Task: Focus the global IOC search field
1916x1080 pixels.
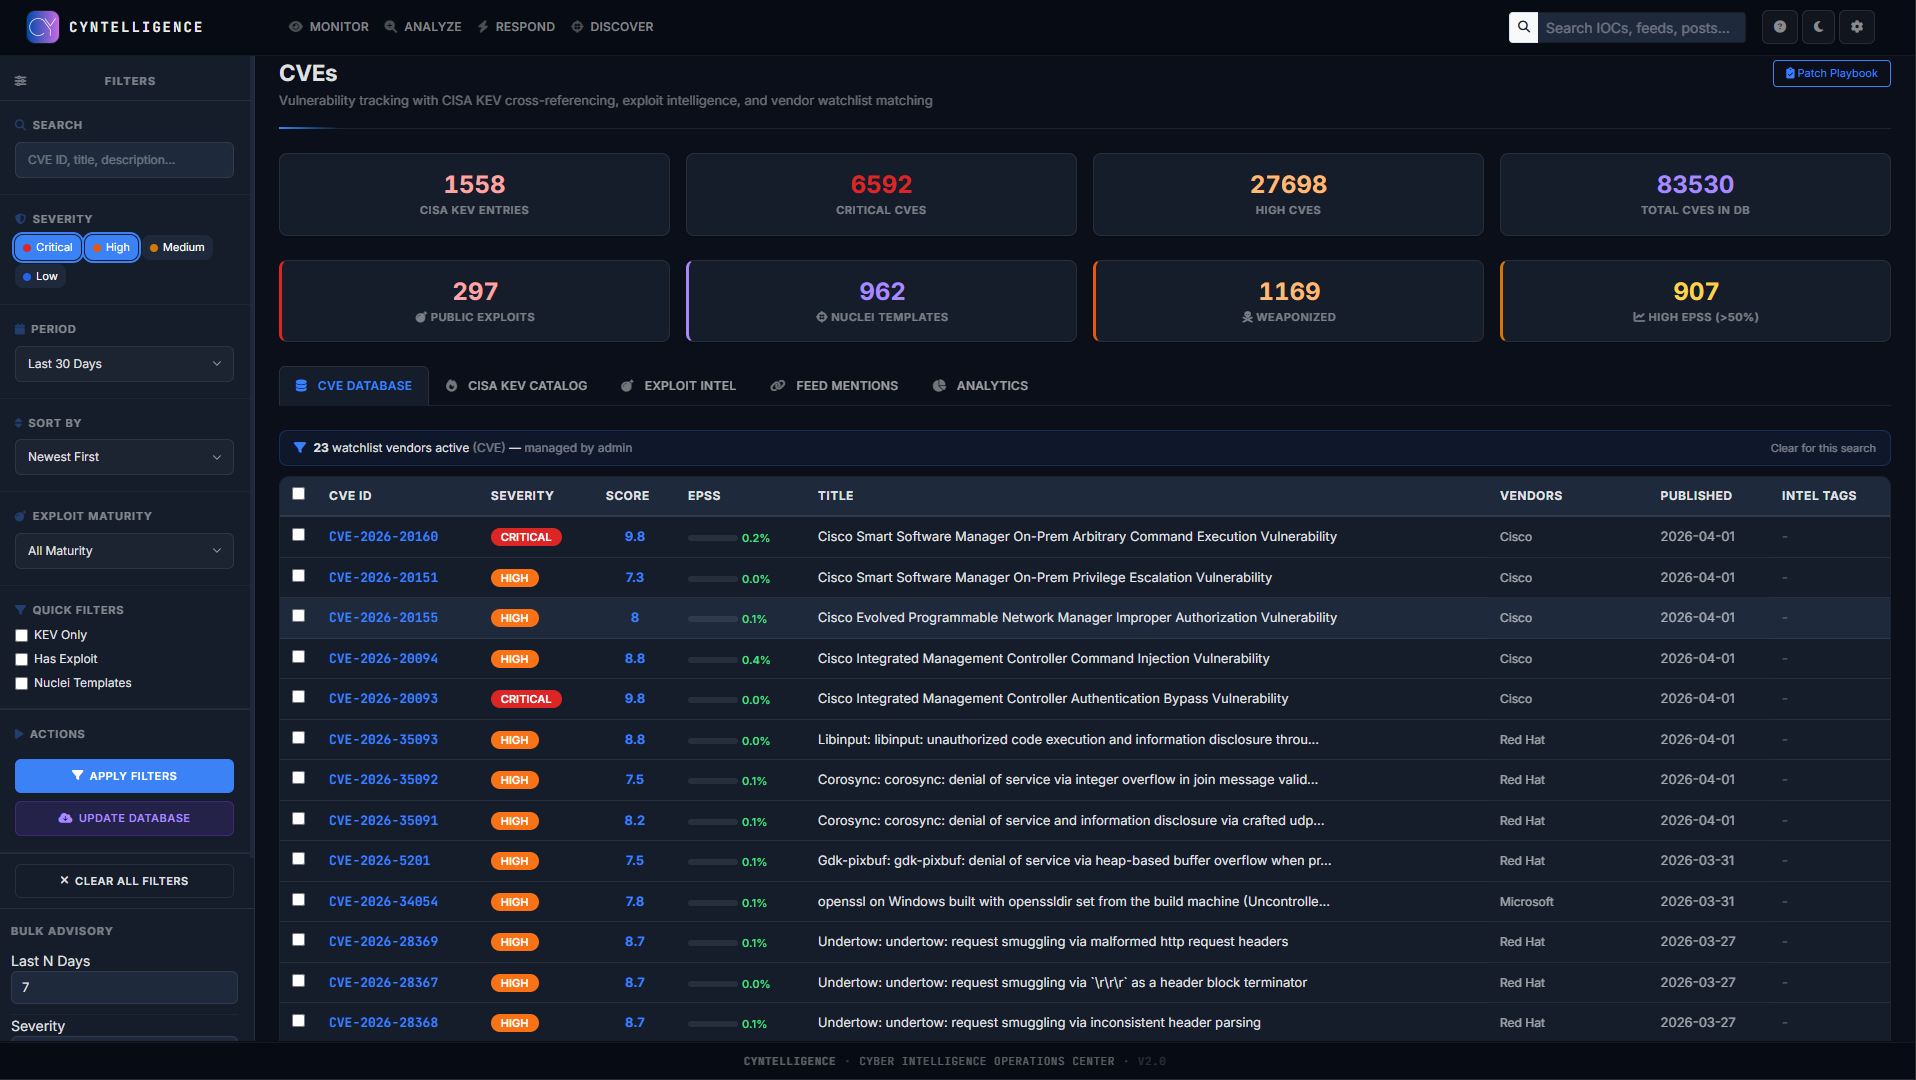Action: click(x=1641, y=28)
